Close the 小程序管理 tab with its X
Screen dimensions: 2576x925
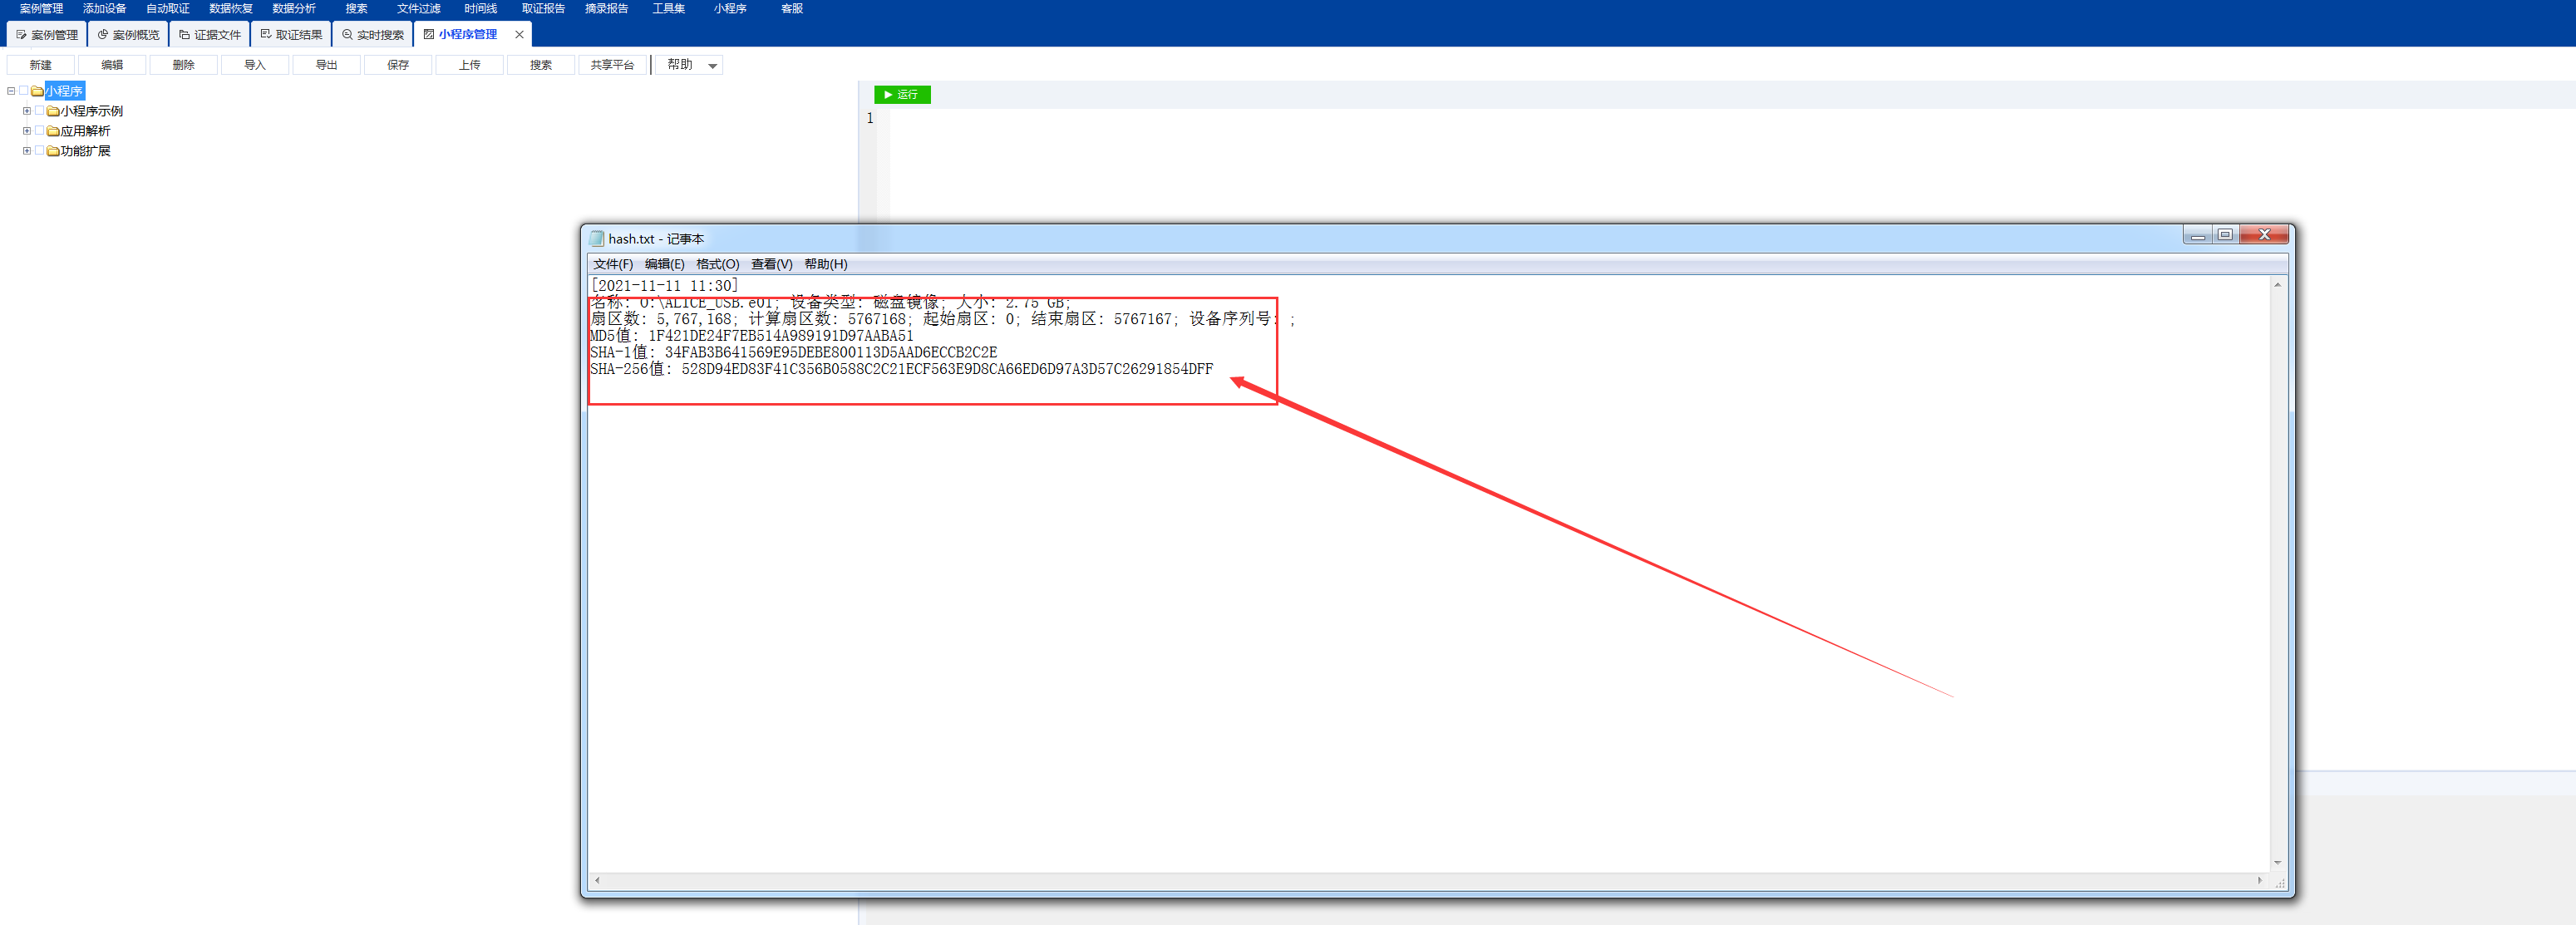pos(519,35)
